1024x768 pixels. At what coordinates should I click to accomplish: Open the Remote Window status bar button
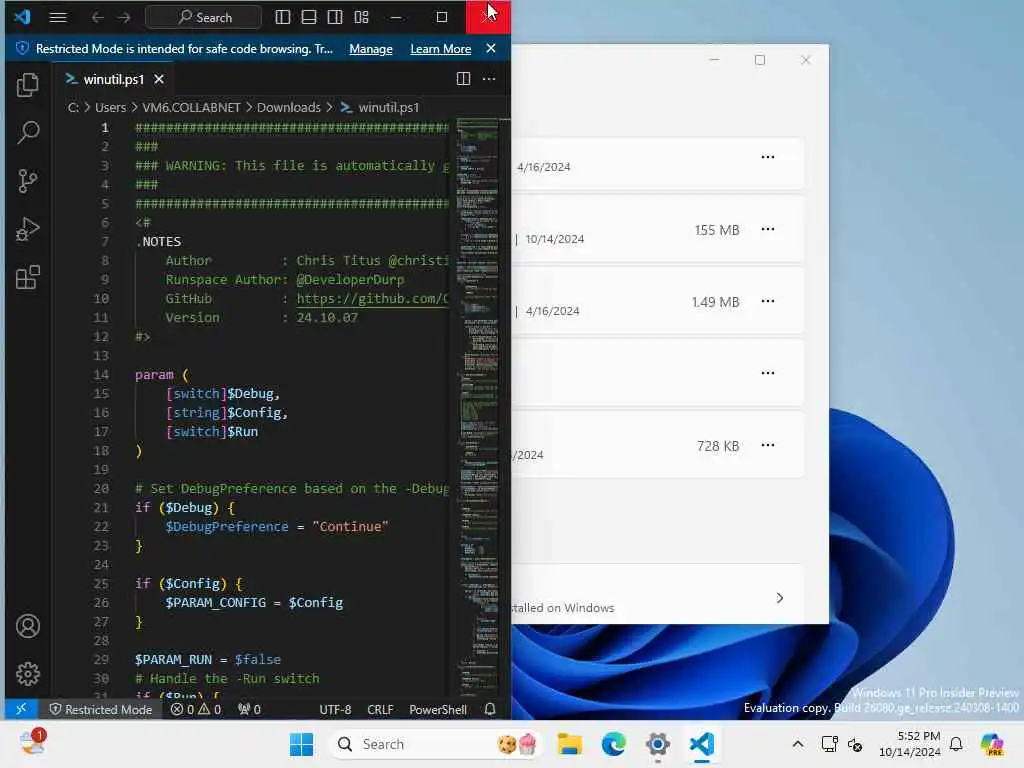[21, 709]
